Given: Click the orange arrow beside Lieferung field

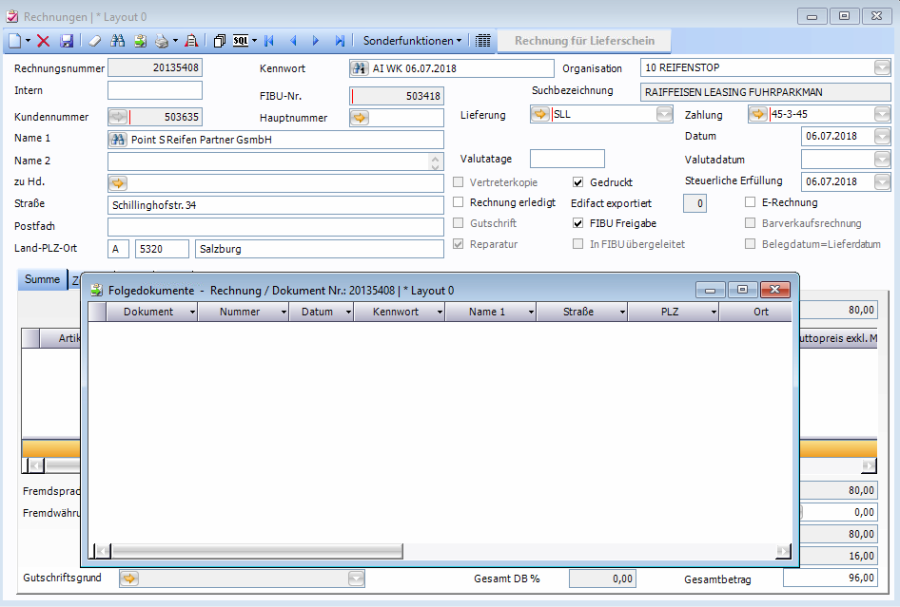Looking at the screenshot, I should (x=540, y=115).
